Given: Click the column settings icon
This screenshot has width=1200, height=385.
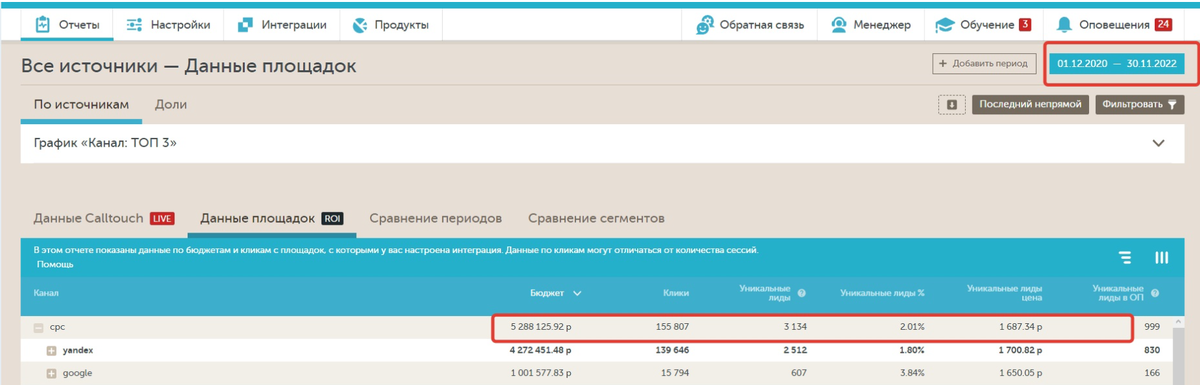Looking at the screenshot, I should (1162, 257).
